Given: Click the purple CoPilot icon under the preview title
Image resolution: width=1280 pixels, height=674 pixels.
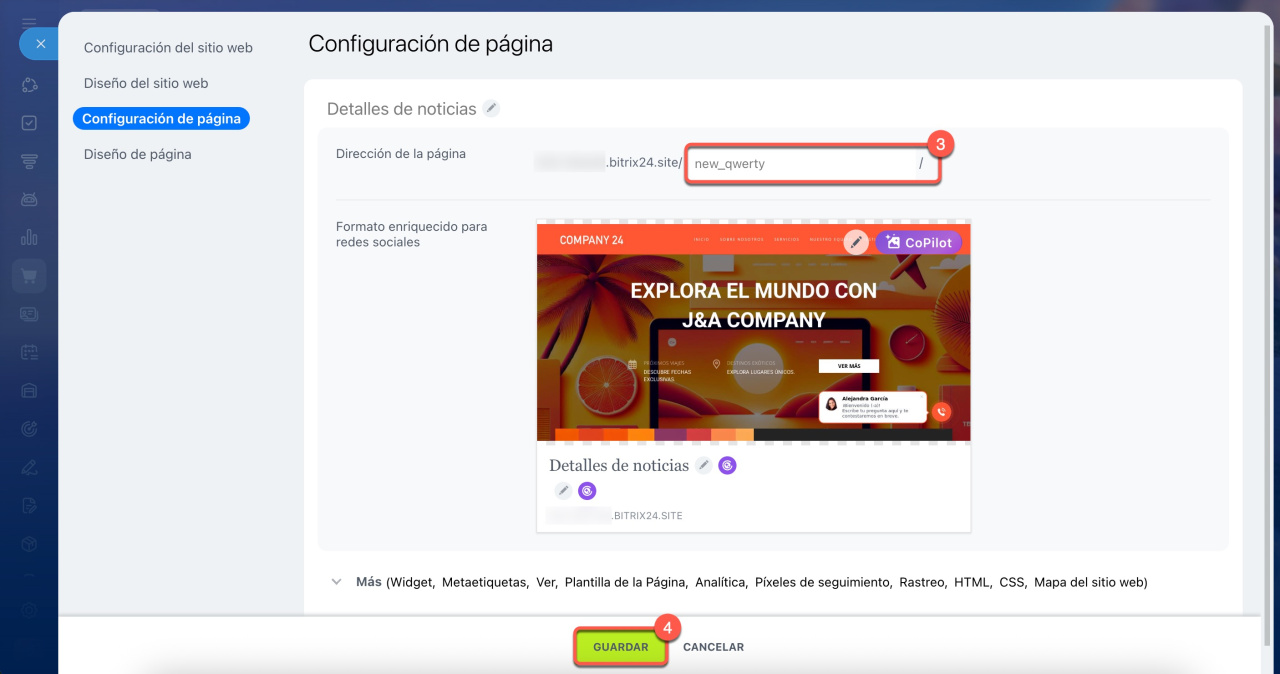Looking at the screenshot, I should [x=587, y=490].
